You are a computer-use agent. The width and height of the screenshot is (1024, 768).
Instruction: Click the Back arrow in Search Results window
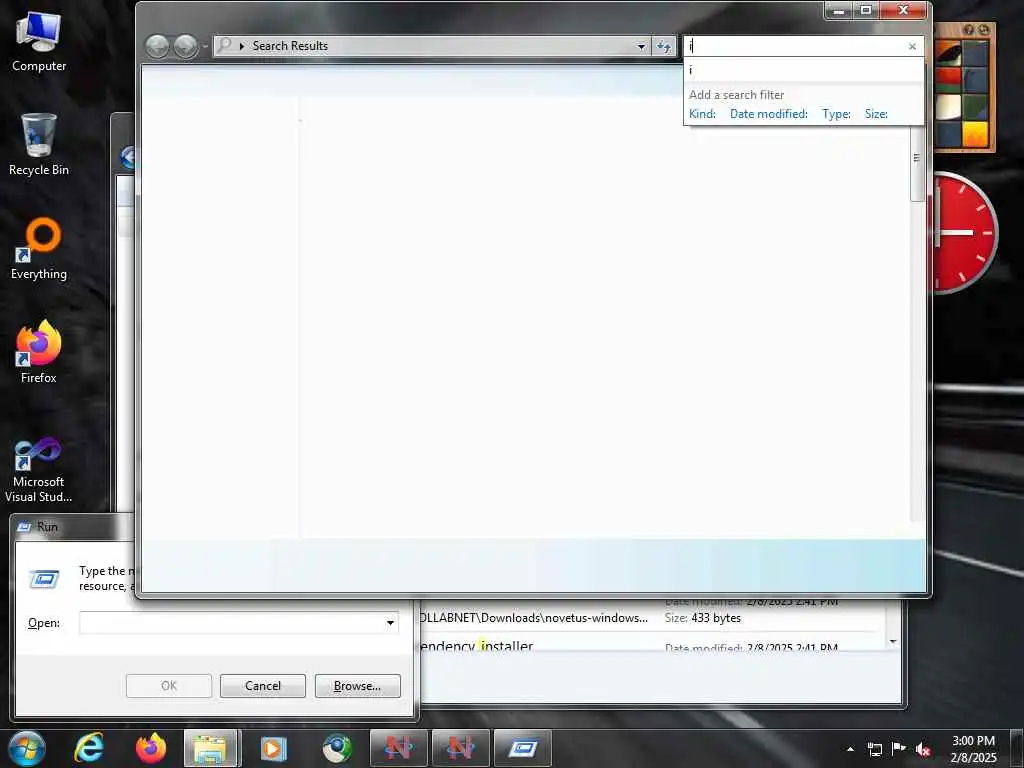(157, 46)
